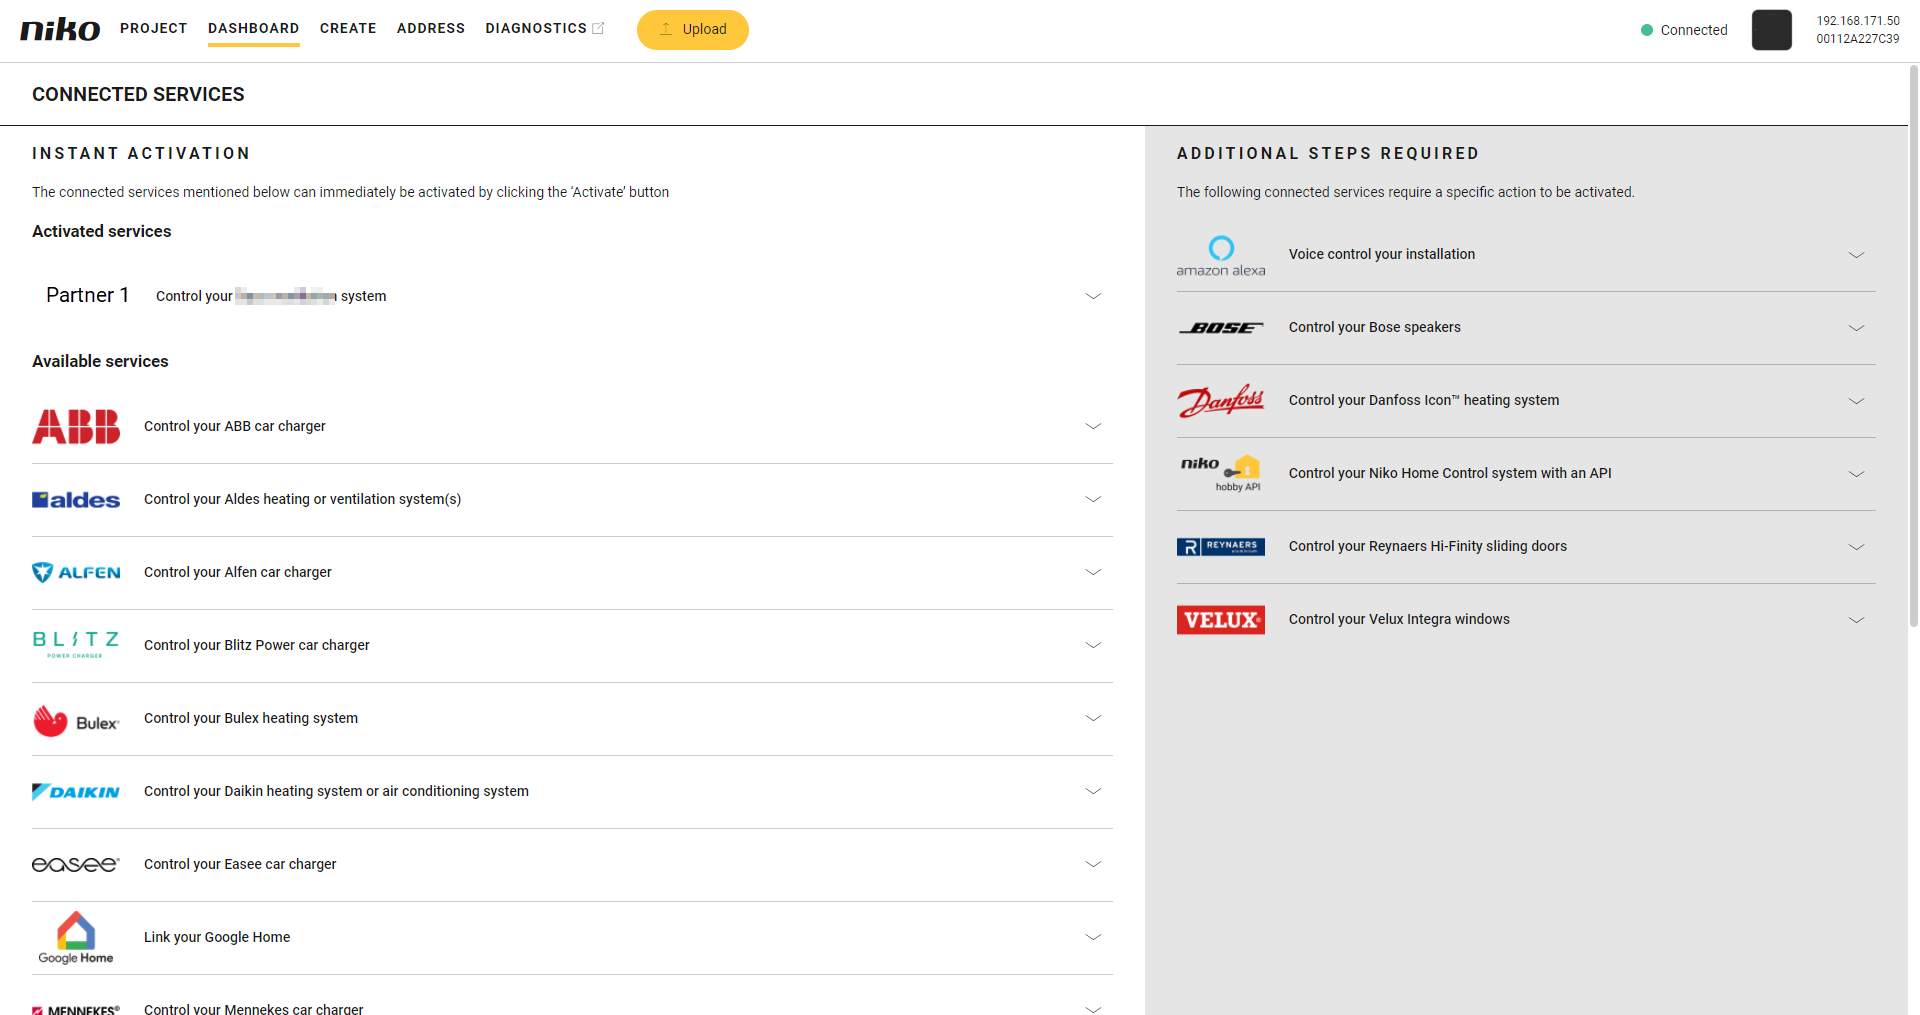The image size is (1920, 1015).
Task: Expand the Bose speakers row
Action: [1856, 328]
